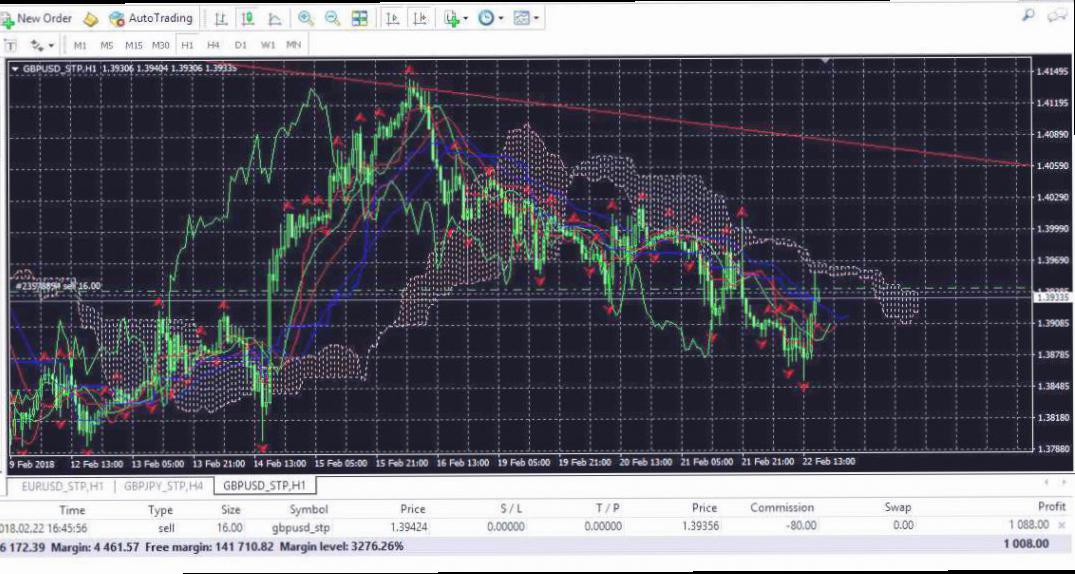Expand the arrows tool dropdown
The image size is (1075, 574).
coord(51,47)
